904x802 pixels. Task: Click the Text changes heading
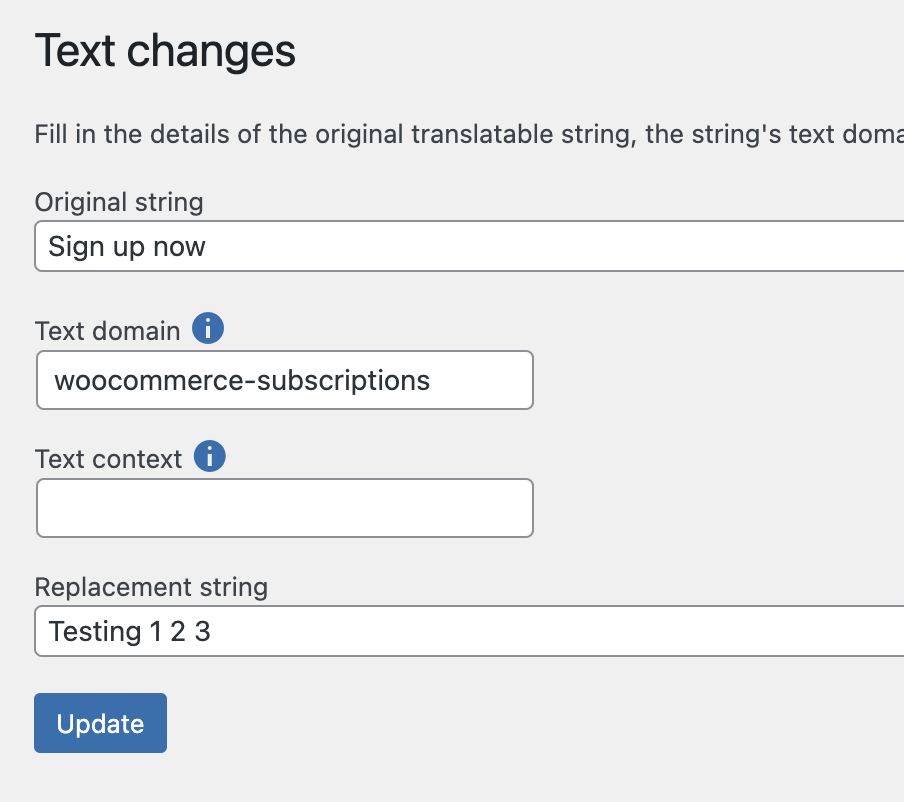165,50
